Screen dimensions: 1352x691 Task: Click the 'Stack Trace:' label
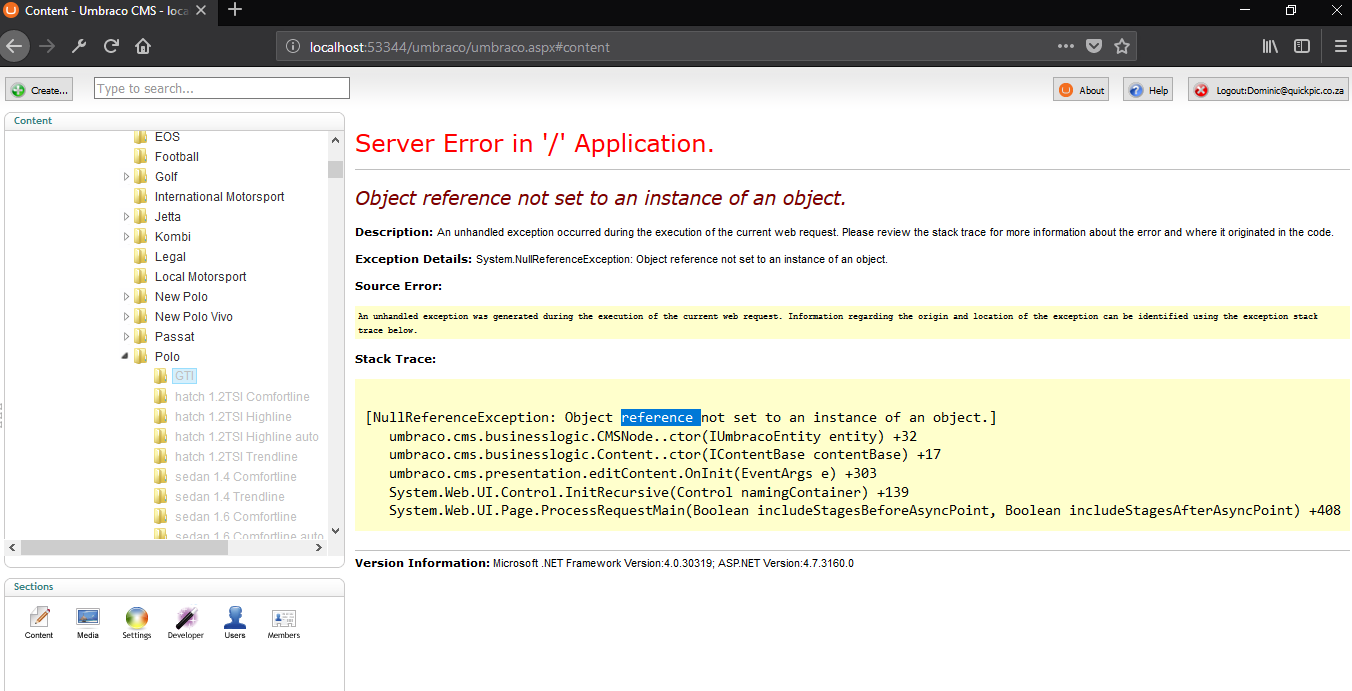[395, 359]
